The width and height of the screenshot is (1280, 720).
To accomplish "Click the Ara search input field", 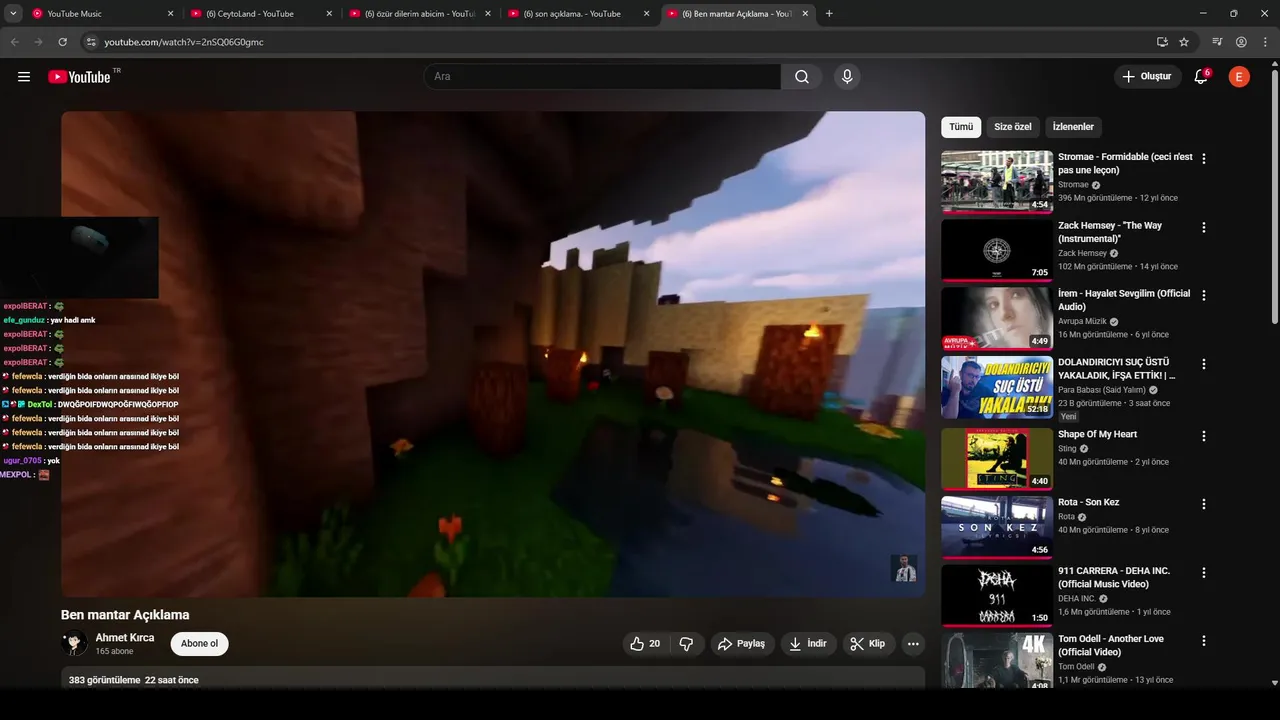I will [602, 77].
